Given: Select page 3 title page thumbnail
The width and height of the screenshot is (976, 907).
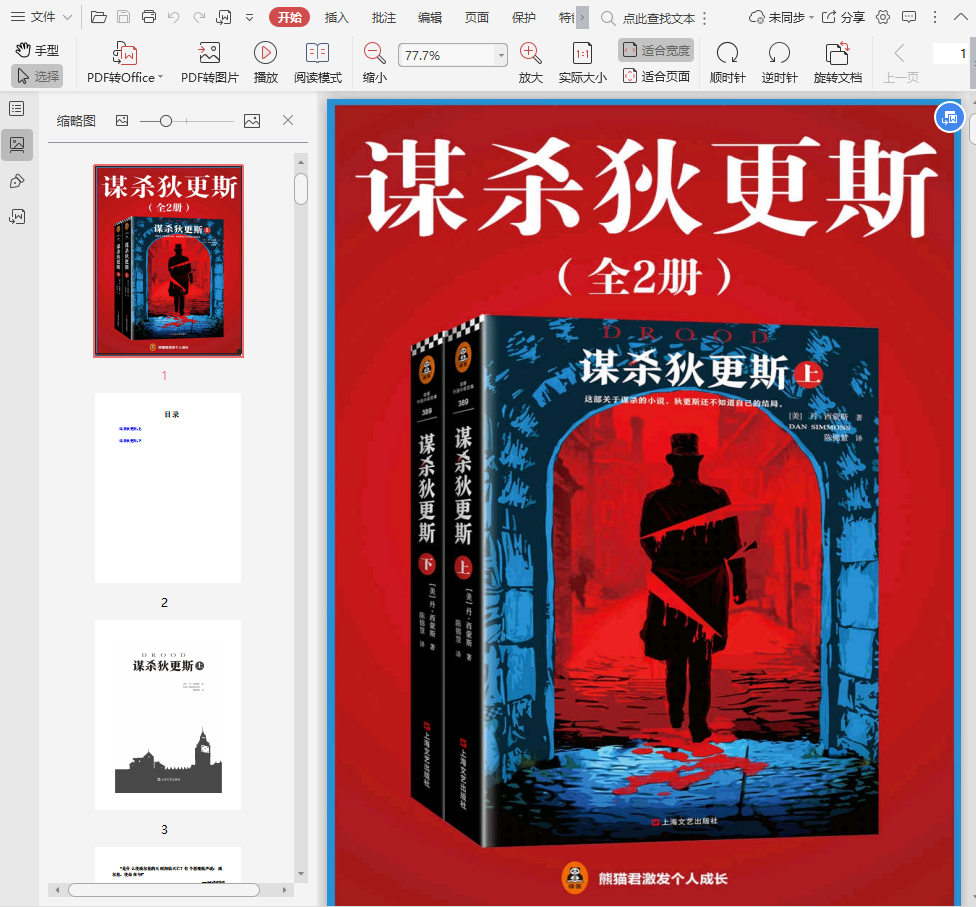Looking at the screenshot, I should tap(168, 715).
